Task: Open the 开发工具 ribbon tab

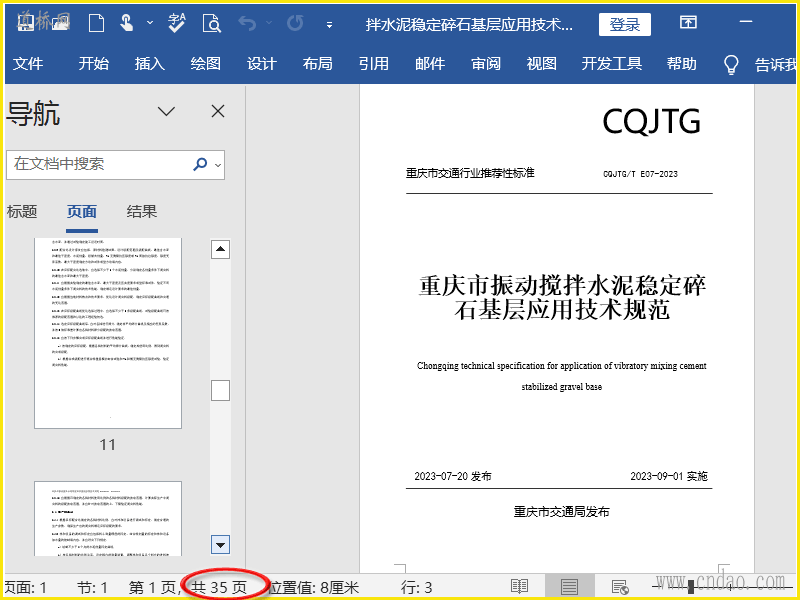Action: click(612, 64)
